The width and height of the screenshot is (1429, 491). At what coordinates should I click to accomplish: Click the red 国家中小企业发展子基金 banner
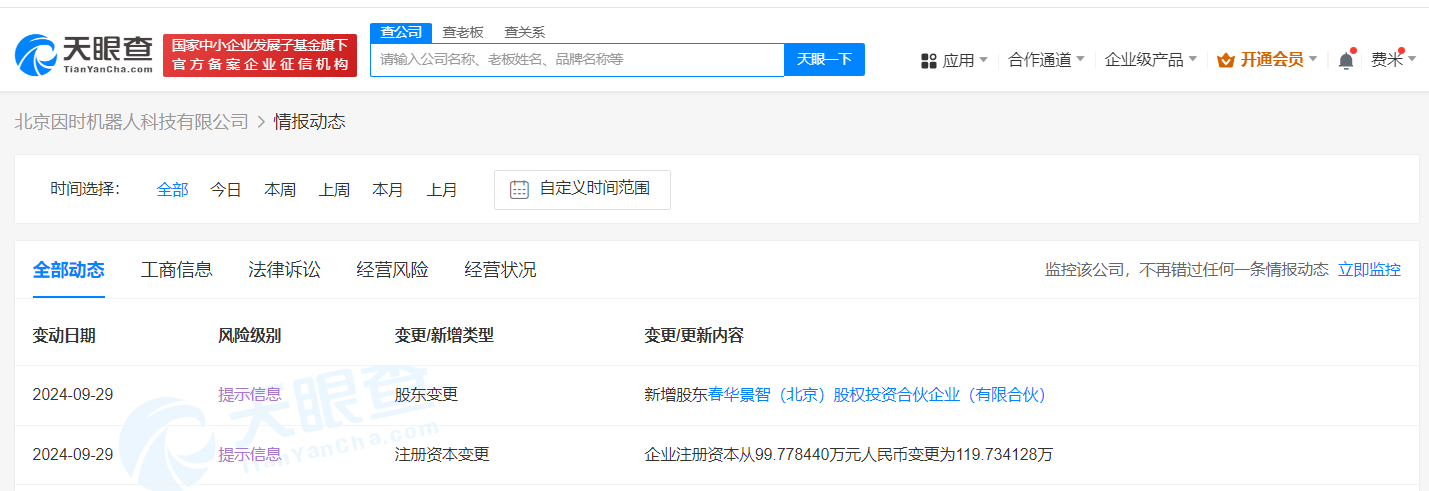coord(260,55)
